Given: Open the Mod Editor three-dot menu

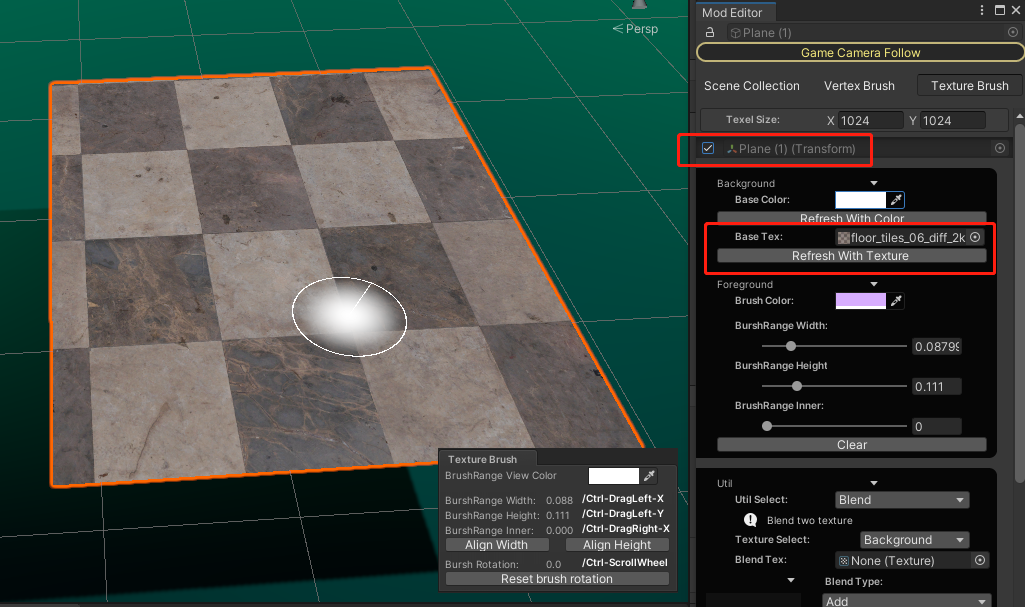Looking at the screenshot, I should tap(984, 10).
